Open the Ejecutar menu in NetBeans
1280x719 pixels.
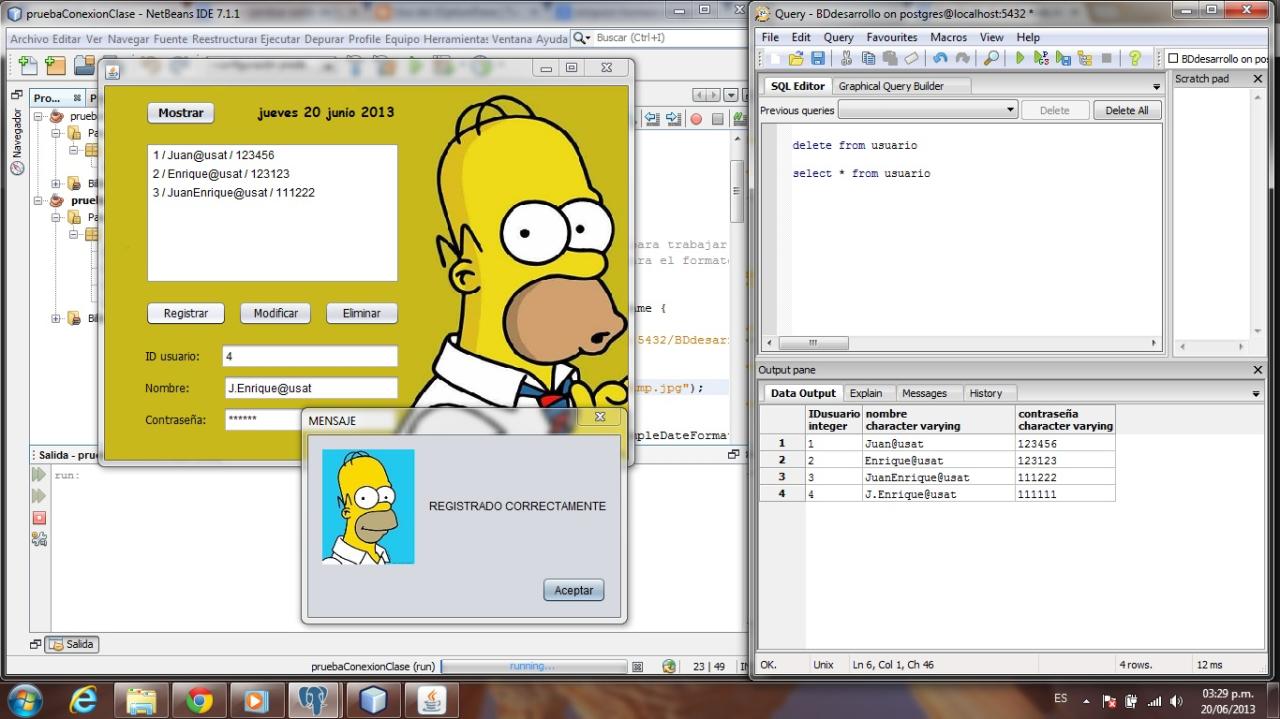[x=280, y=38]
